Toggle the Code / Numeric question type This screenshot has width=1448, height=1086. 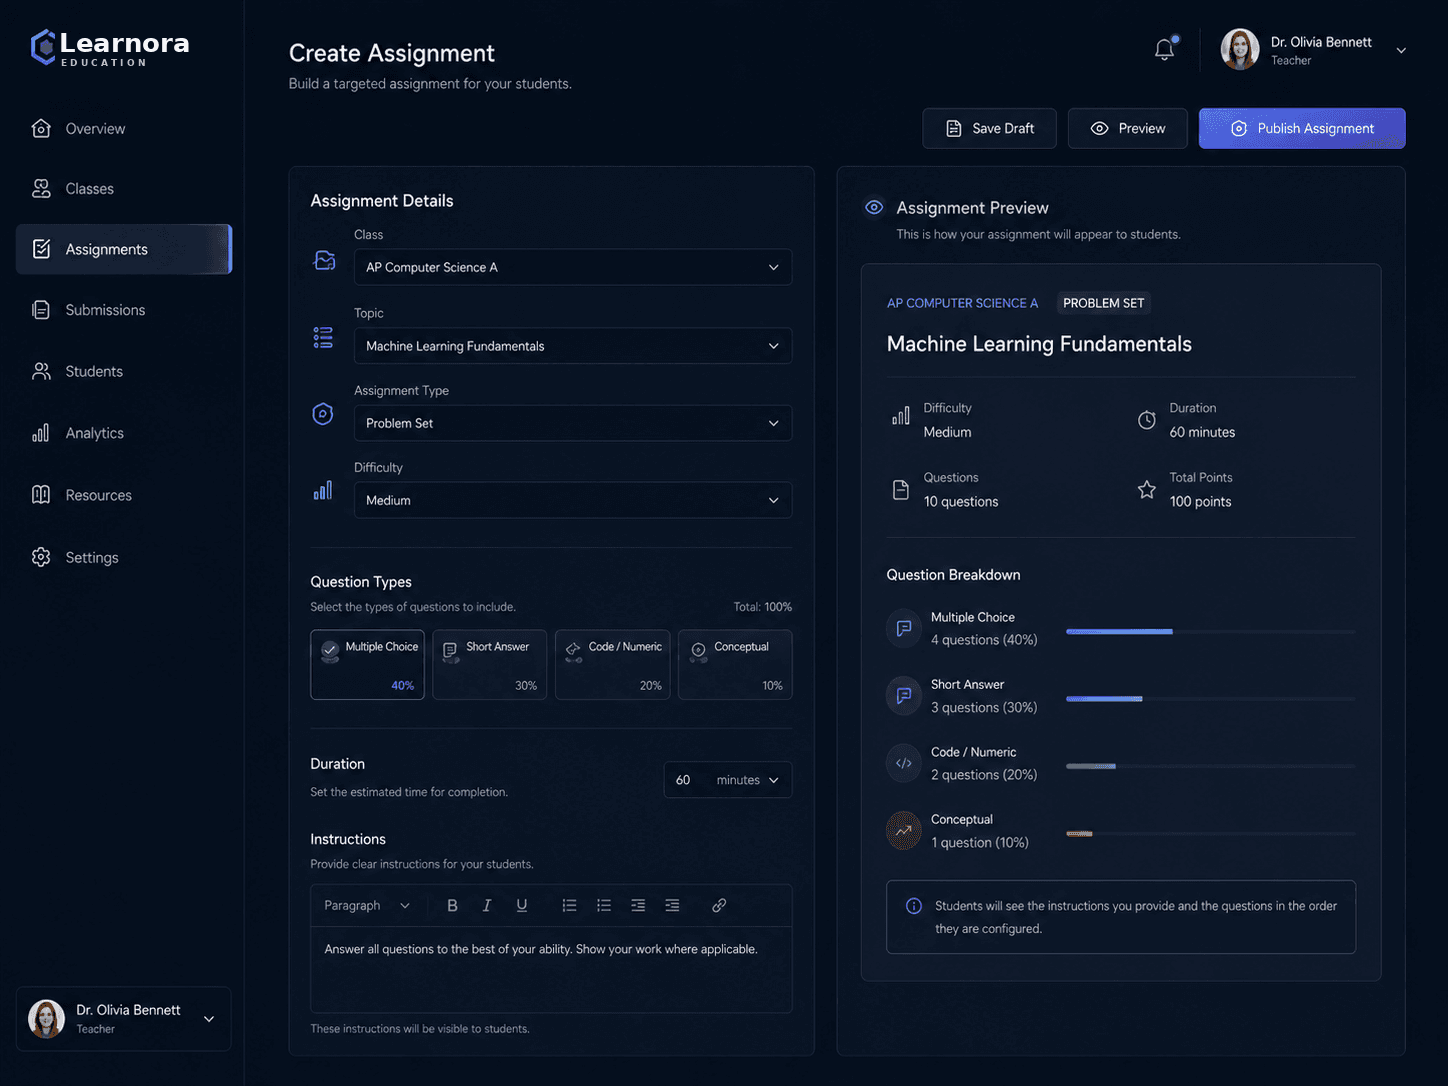pos(613,664)
